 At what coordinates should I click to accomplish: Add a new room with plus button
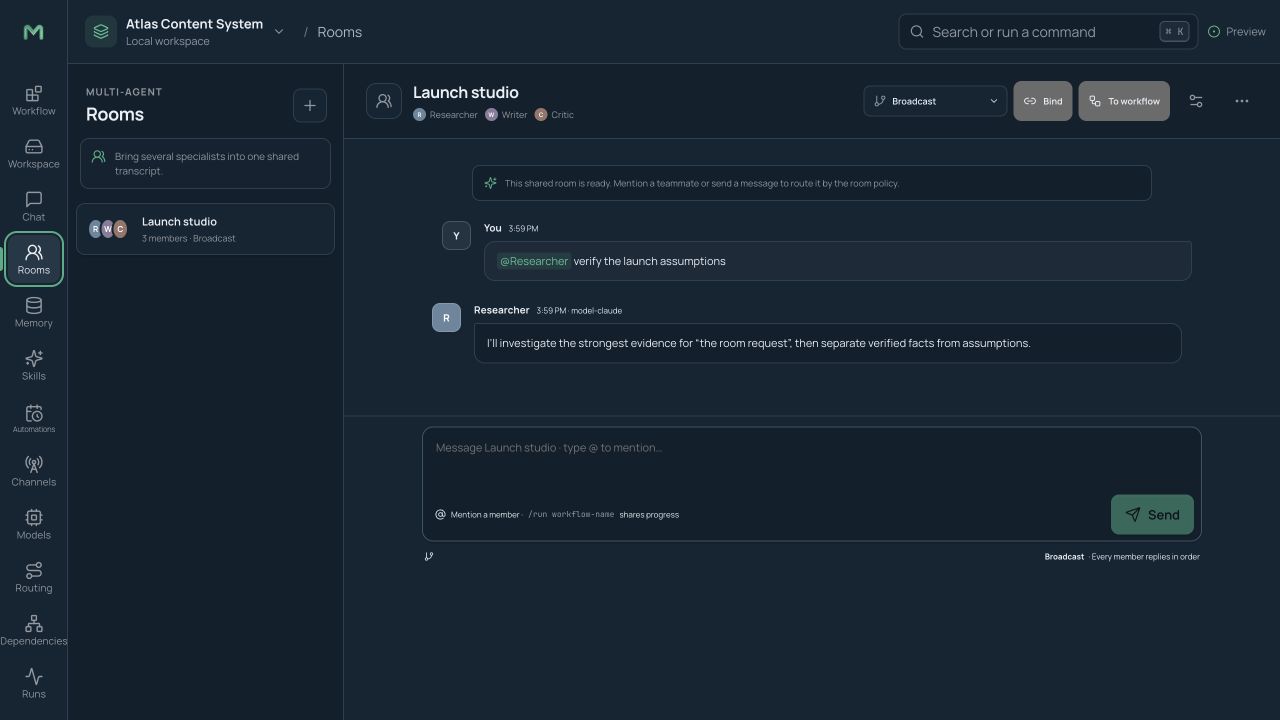click(x=310, y=105)
